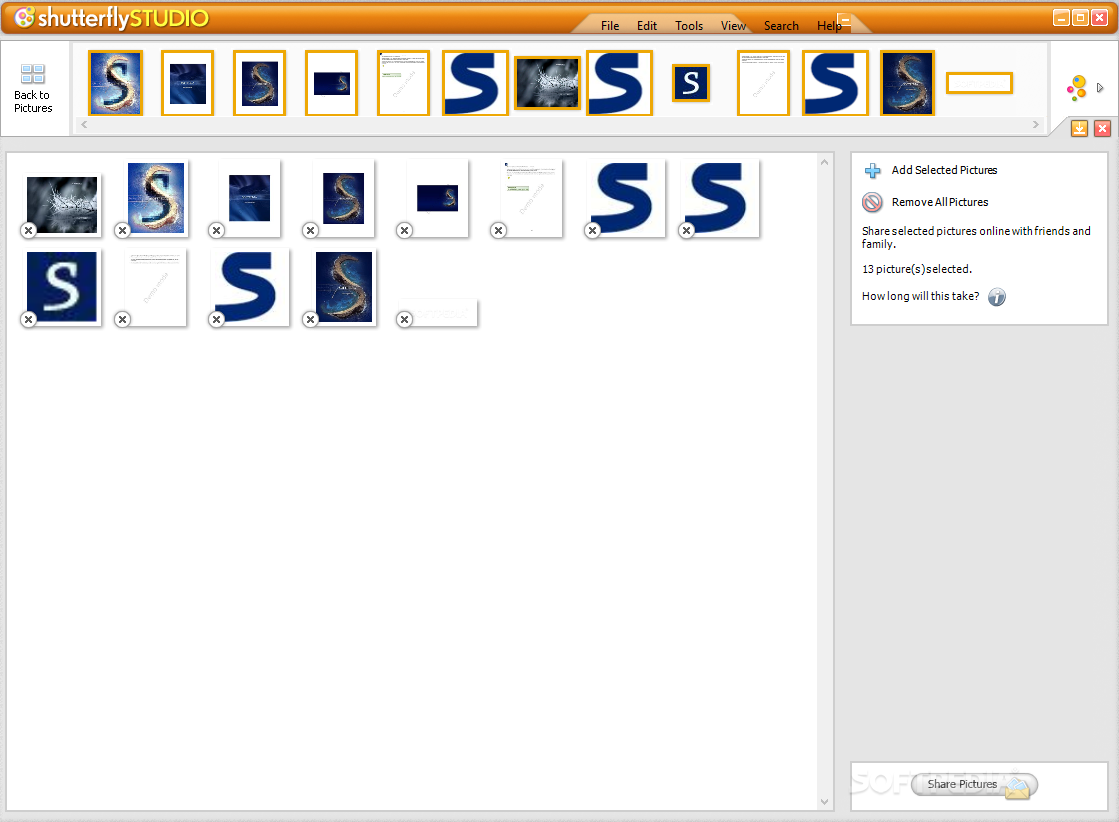
Task: Open the File menu
Action: click(609, 26)
